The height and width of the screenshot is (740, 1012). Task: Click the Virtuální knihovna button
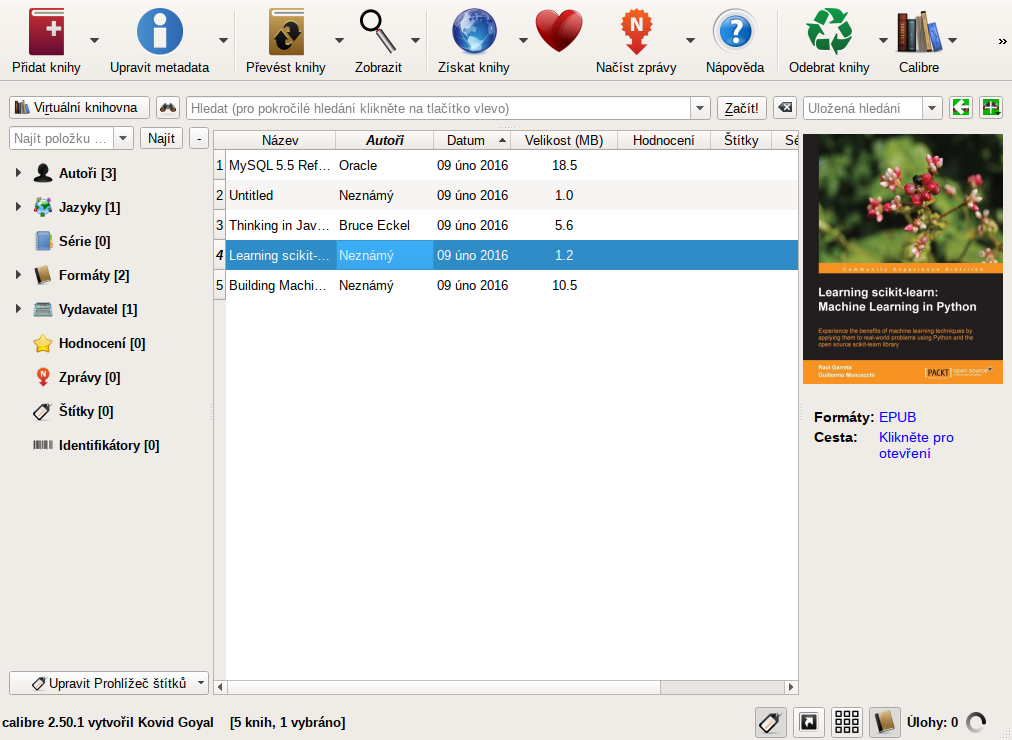[79, 108]
